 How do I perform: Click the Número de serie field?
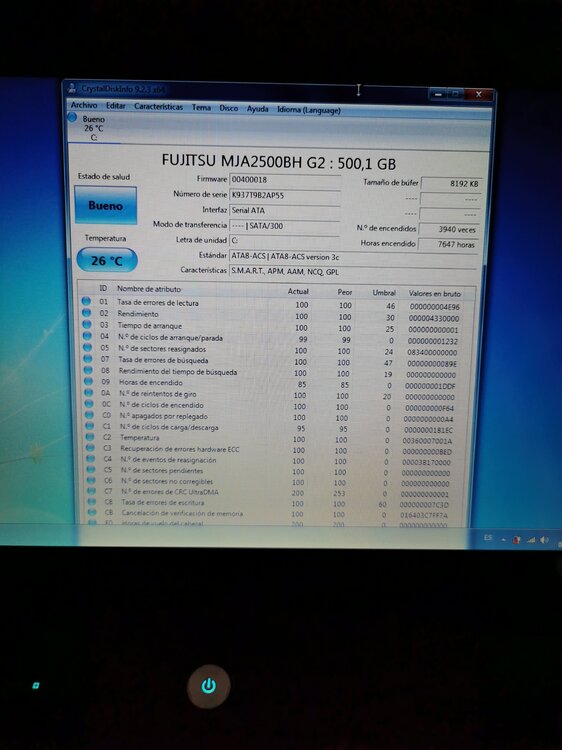pos(285,195)
